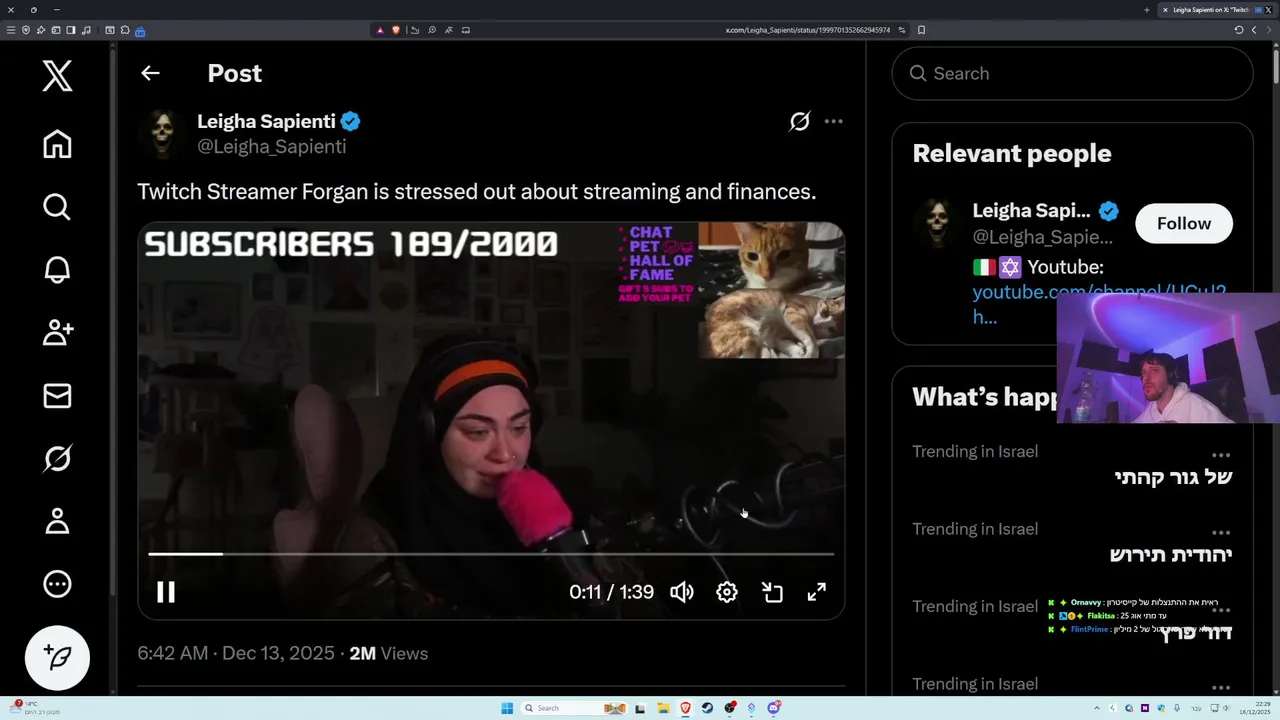1280x720 pixels.
Task: Bookmark this page
Action: point(921,30)
